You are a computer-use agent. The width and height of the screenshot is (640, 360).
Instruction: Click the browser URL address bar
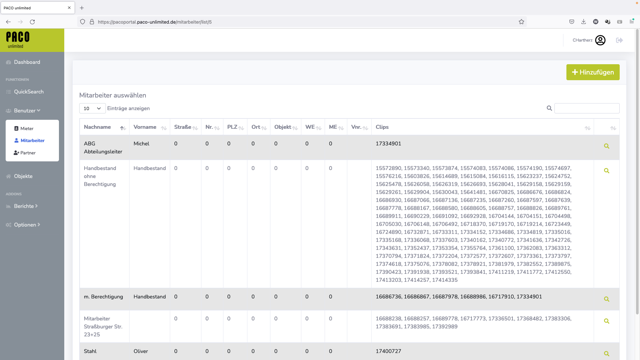302,22
